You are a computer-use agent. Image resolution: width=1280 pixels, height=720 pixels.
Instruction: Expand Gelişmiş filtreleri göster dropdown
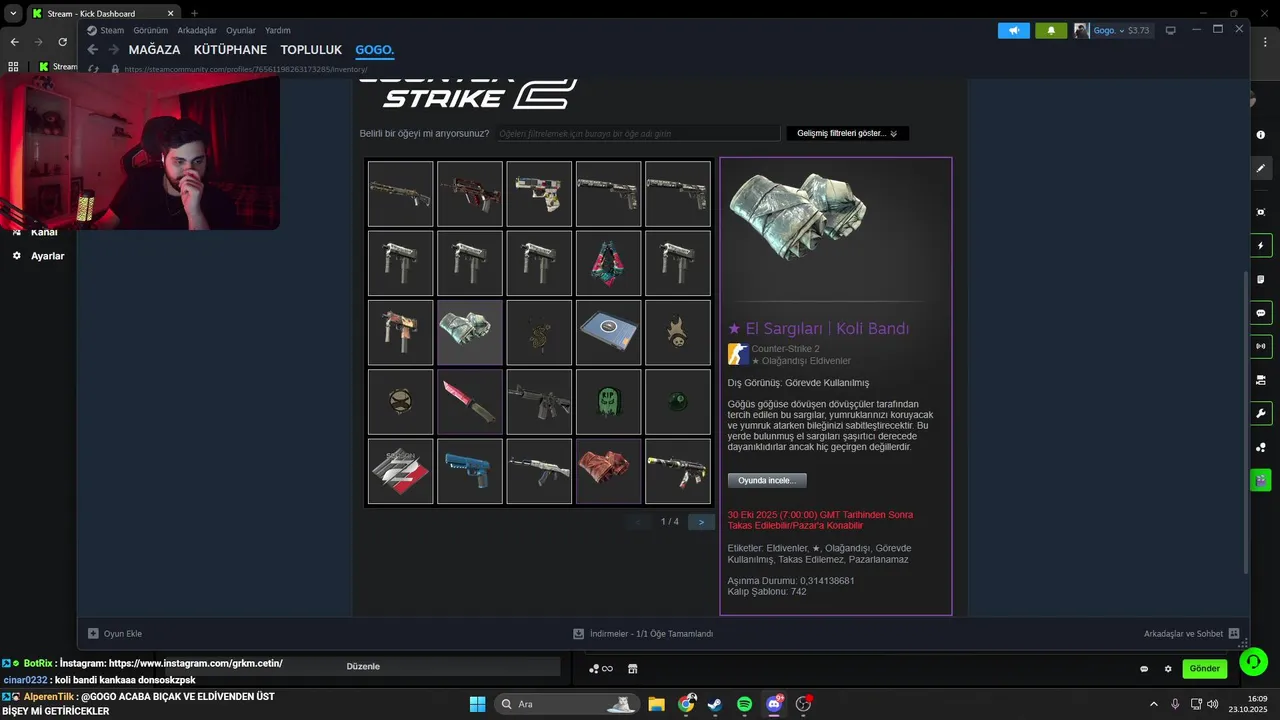(847, 133)
